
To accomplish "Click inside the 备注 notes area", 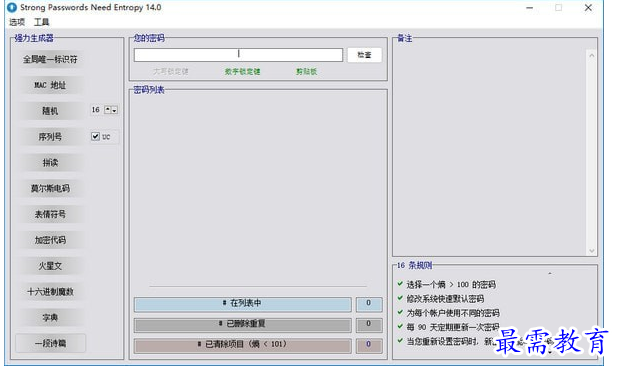I will 490,152.
